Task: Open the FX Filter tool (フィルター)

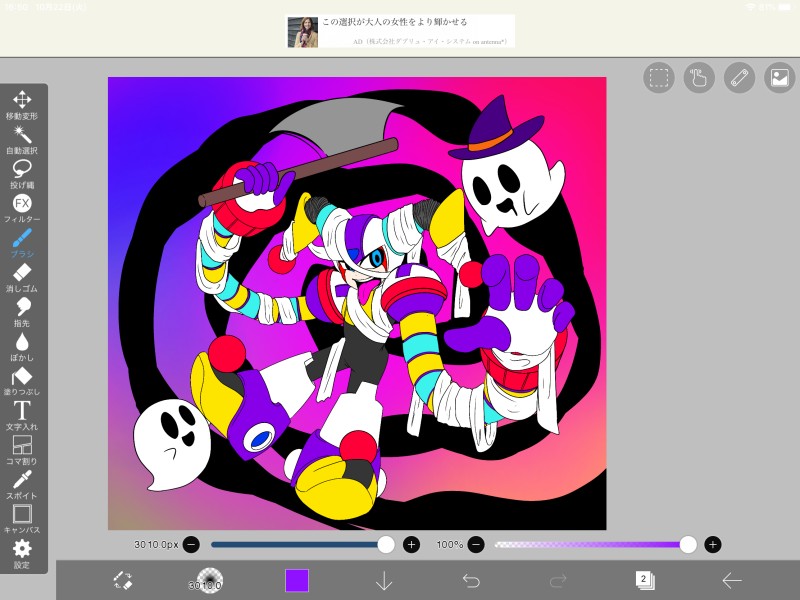Action: tap(22, 208)
